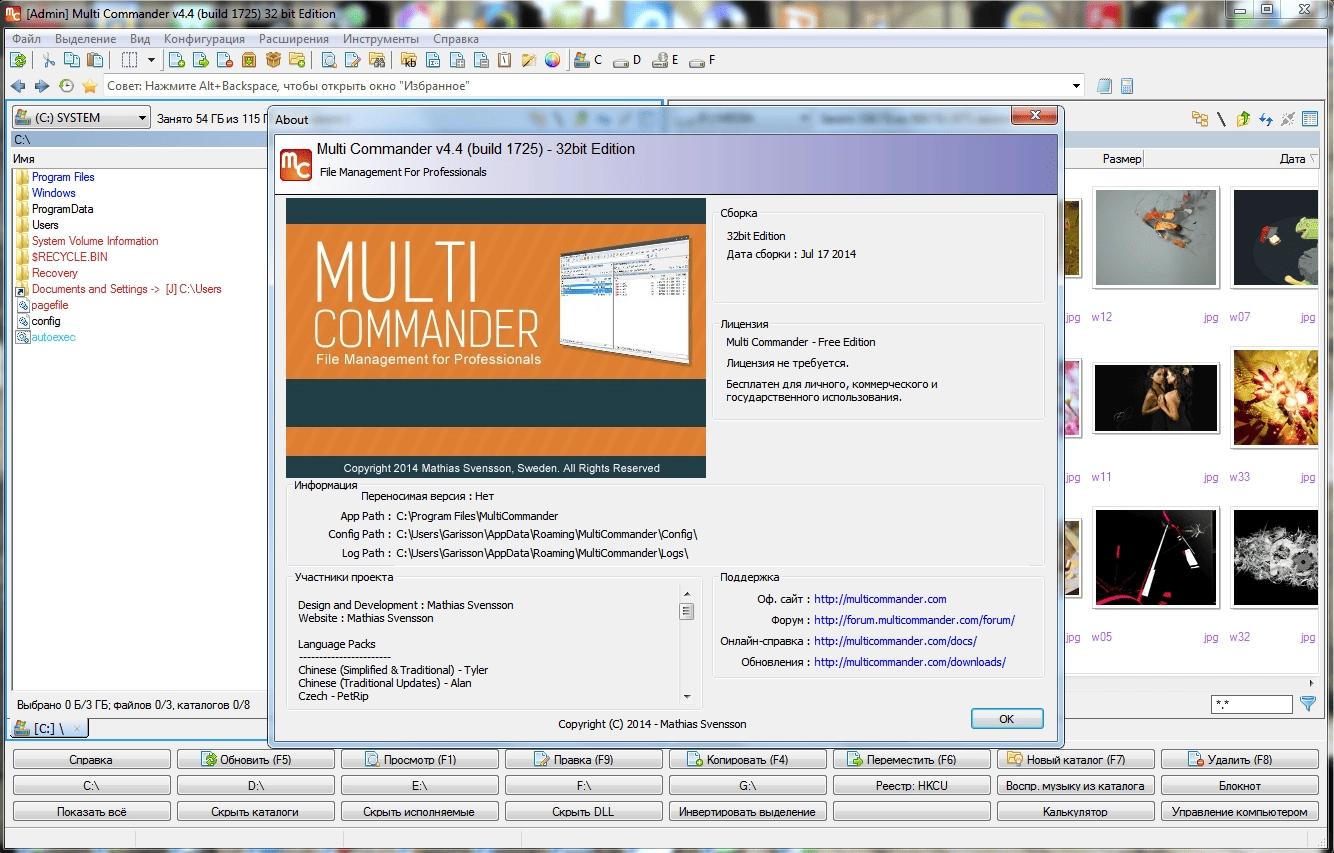Open the downloads updates link
This screenshot has height=853, width=1334.
(910, 662)
